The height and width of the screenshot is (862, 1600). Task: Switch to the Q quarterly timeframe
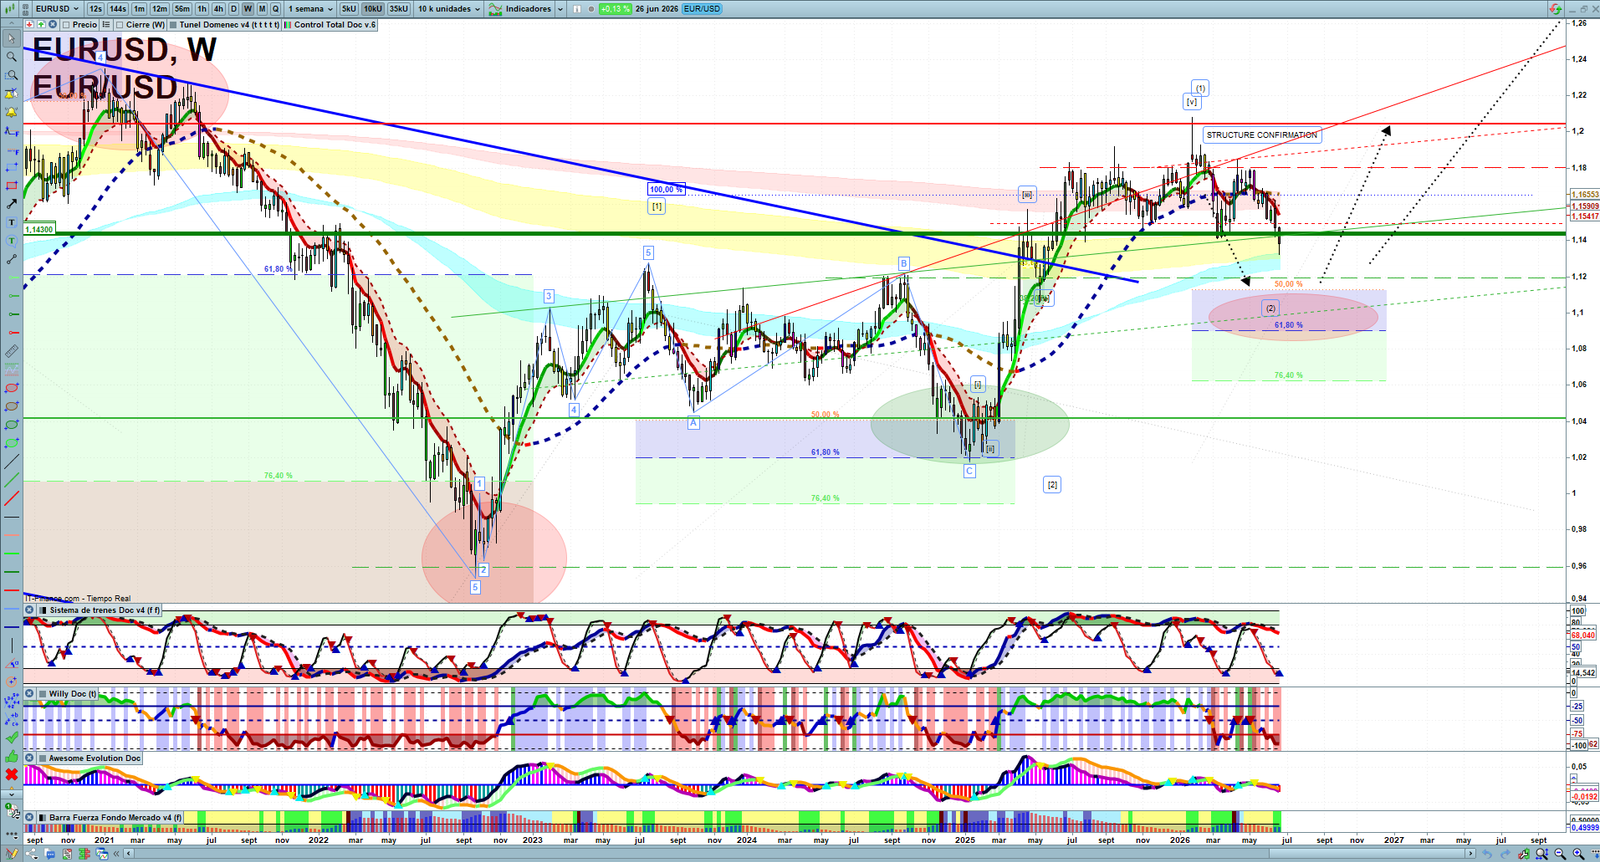pos(276,8)
